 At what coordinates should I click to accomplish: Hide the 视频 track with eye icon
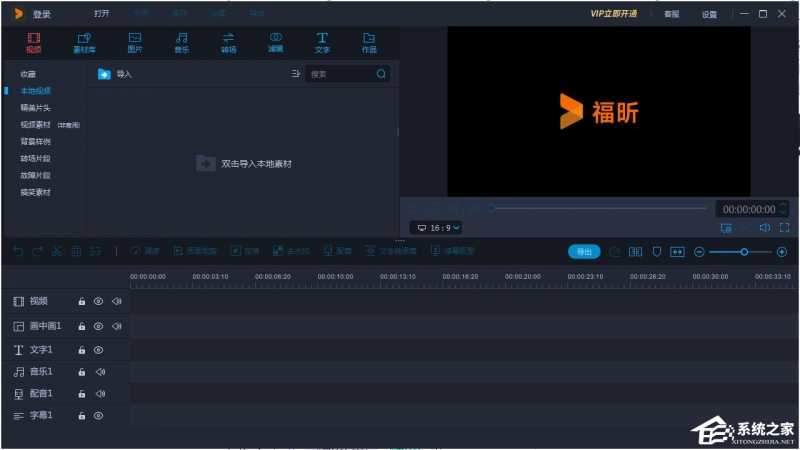(98, 302)
